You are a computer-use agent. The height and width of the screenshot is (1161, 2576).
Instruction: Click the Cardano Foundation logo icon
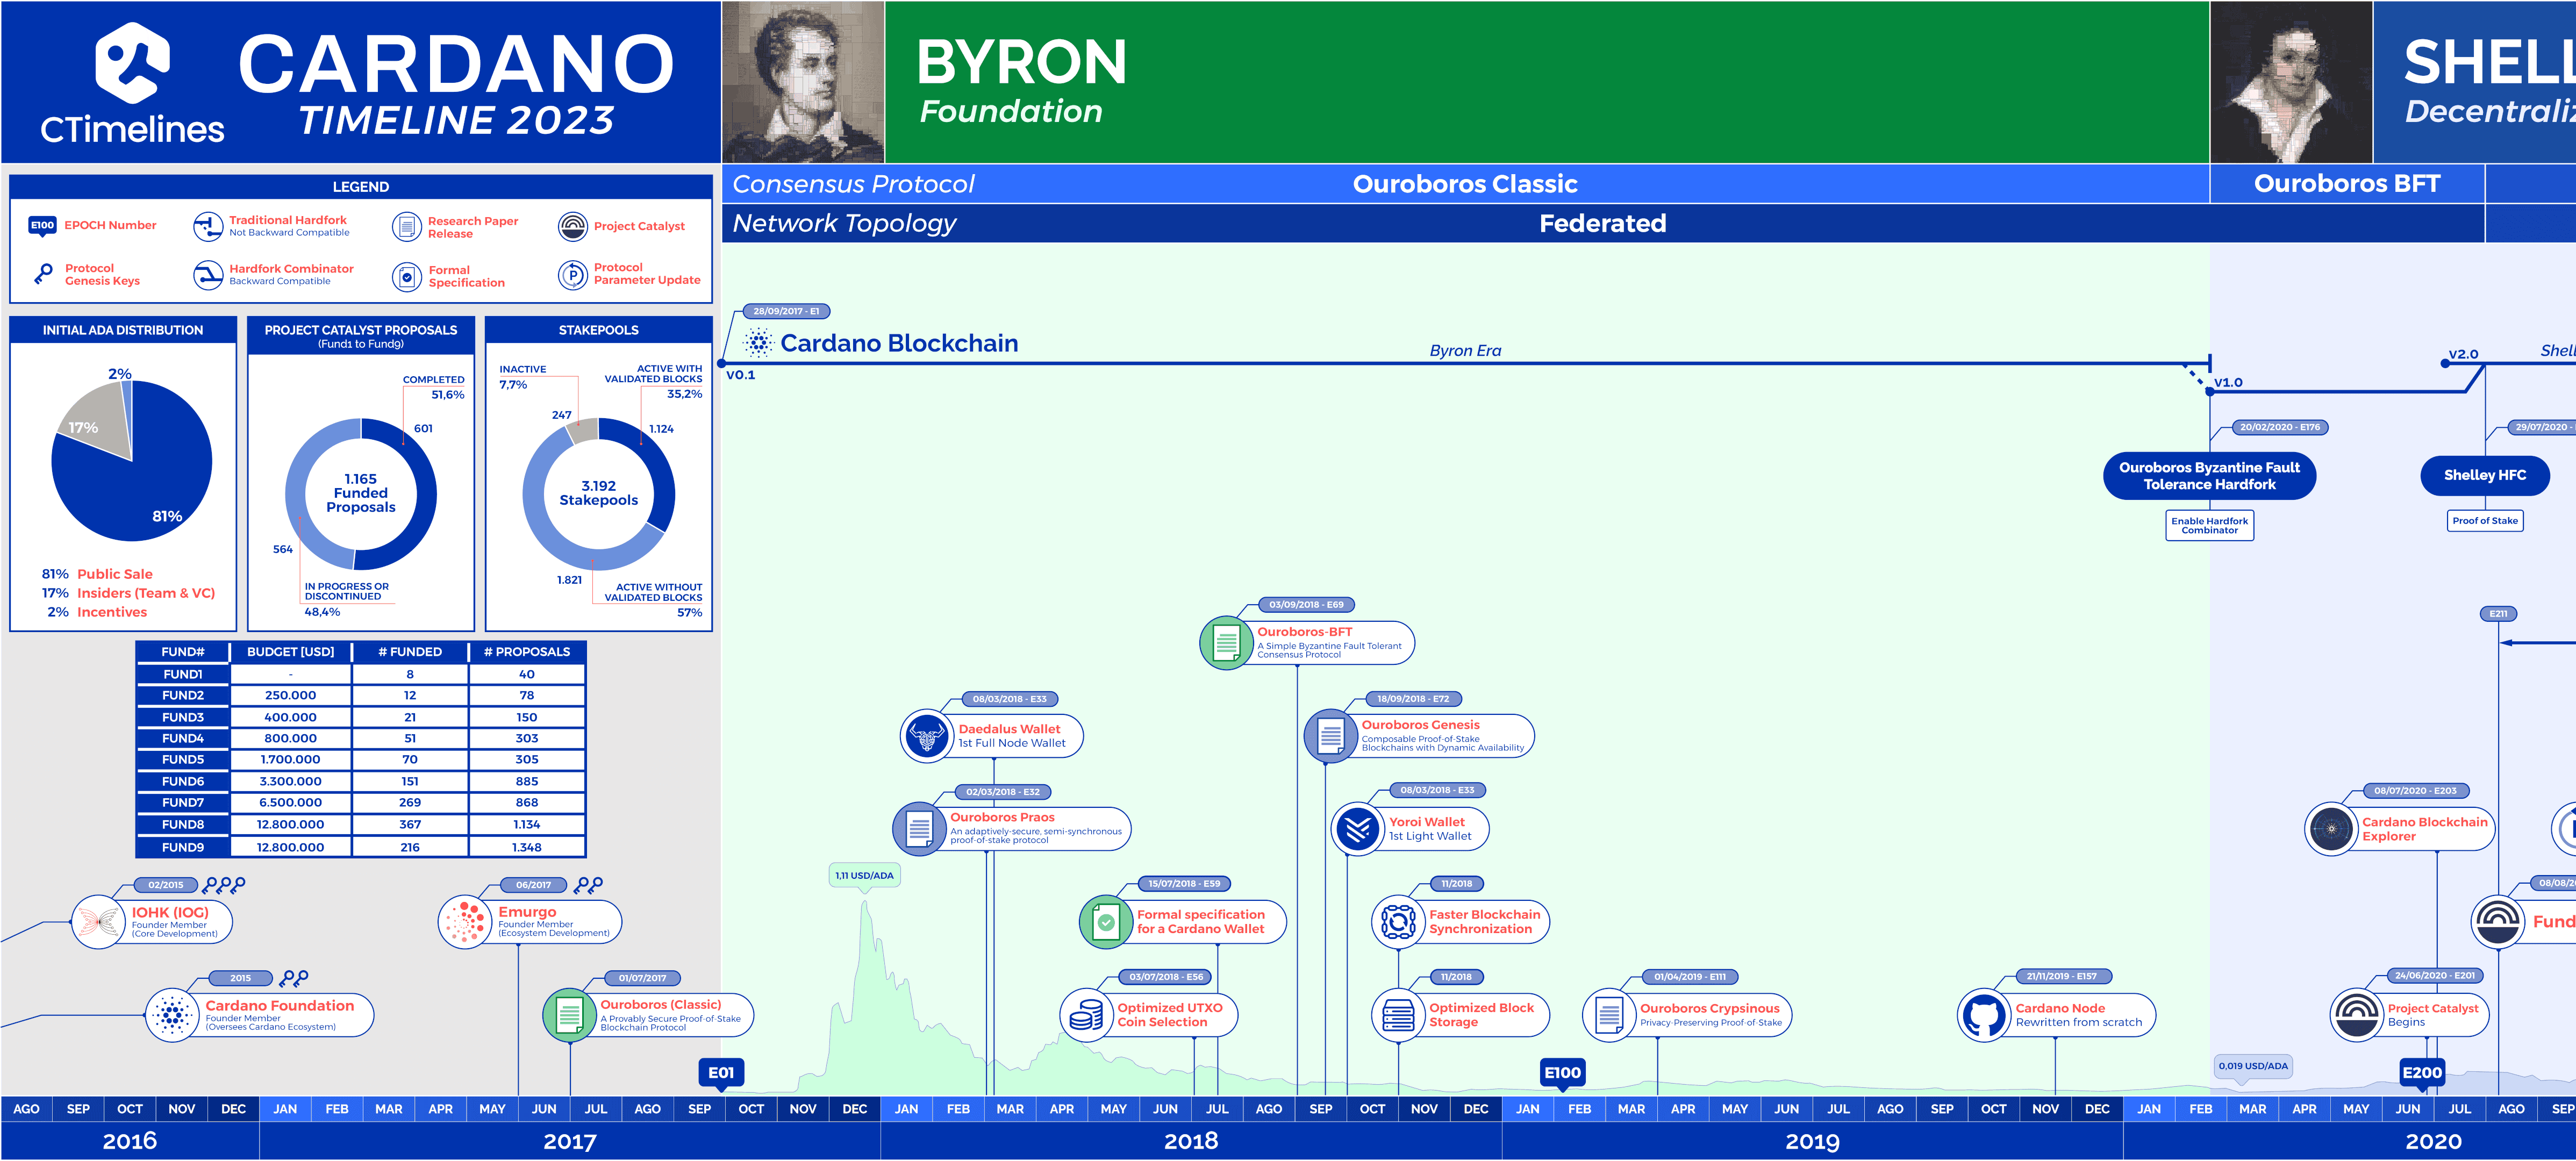pos(172,1015)
